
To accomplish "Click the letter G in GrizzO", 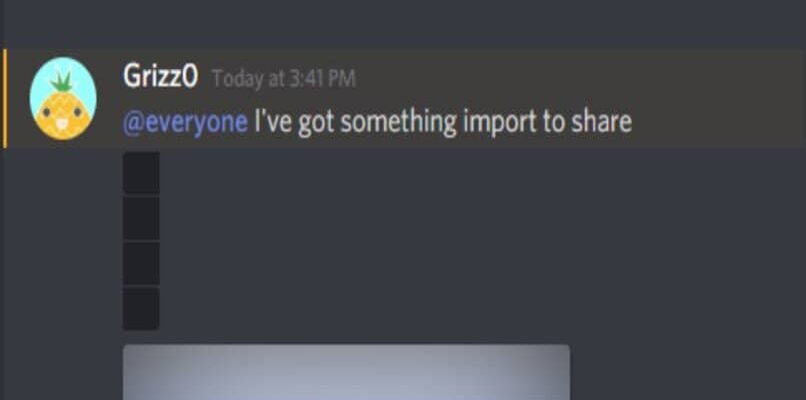I will point(131,77).
